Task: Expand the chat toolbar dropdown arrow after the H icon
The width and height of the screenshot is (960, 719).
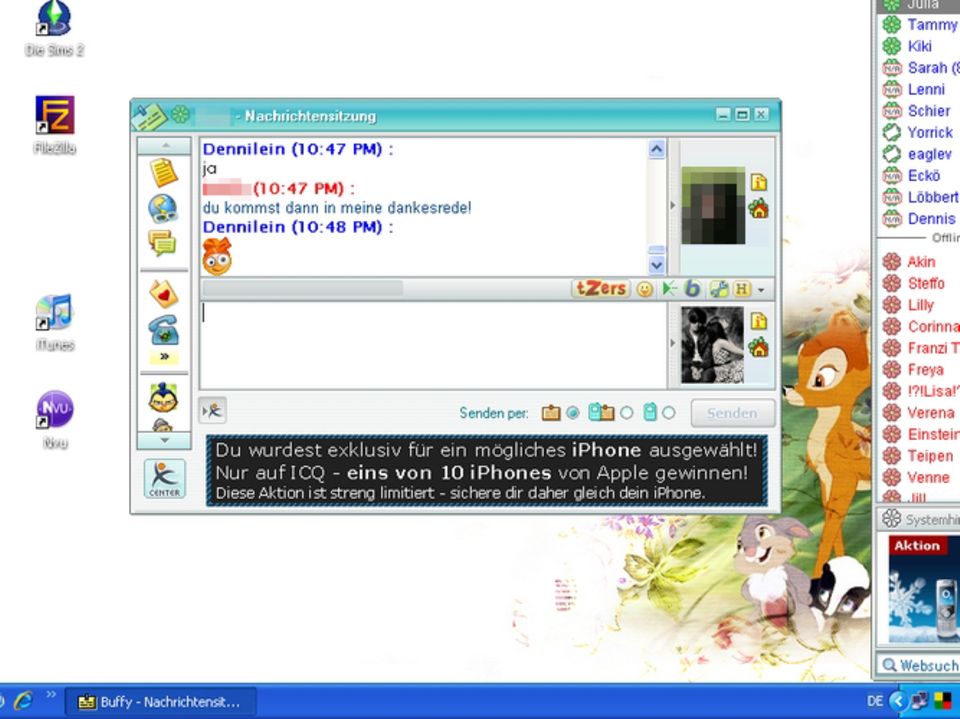Action: [761, 290]
